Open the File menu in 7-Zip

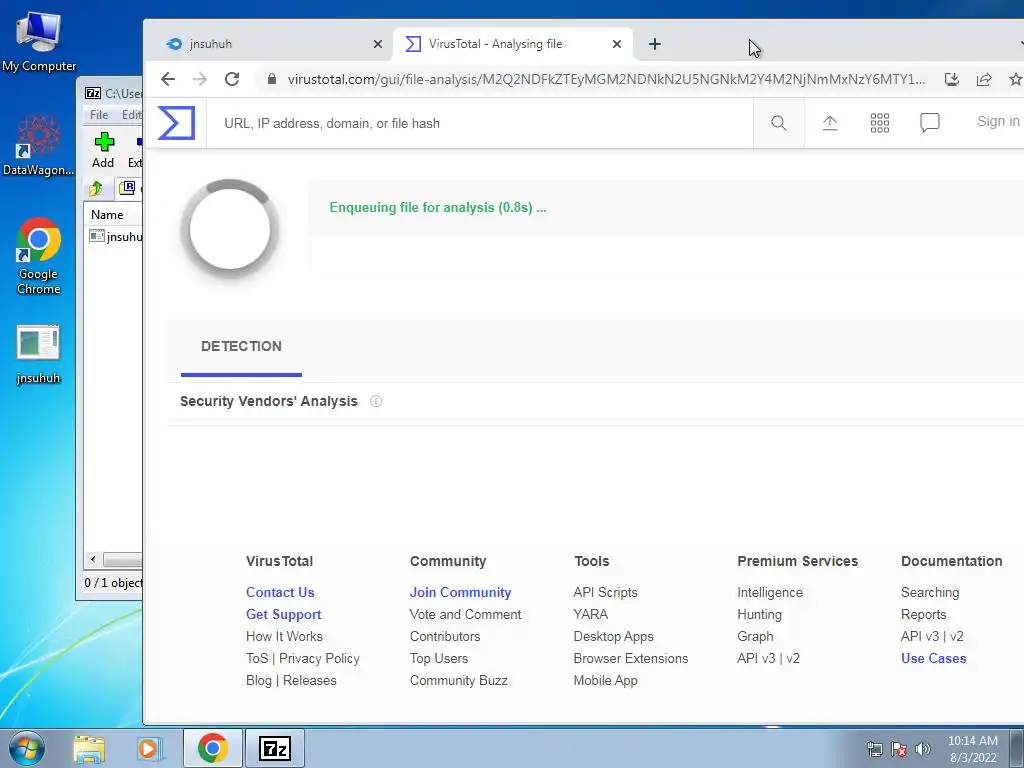[99, 115]
